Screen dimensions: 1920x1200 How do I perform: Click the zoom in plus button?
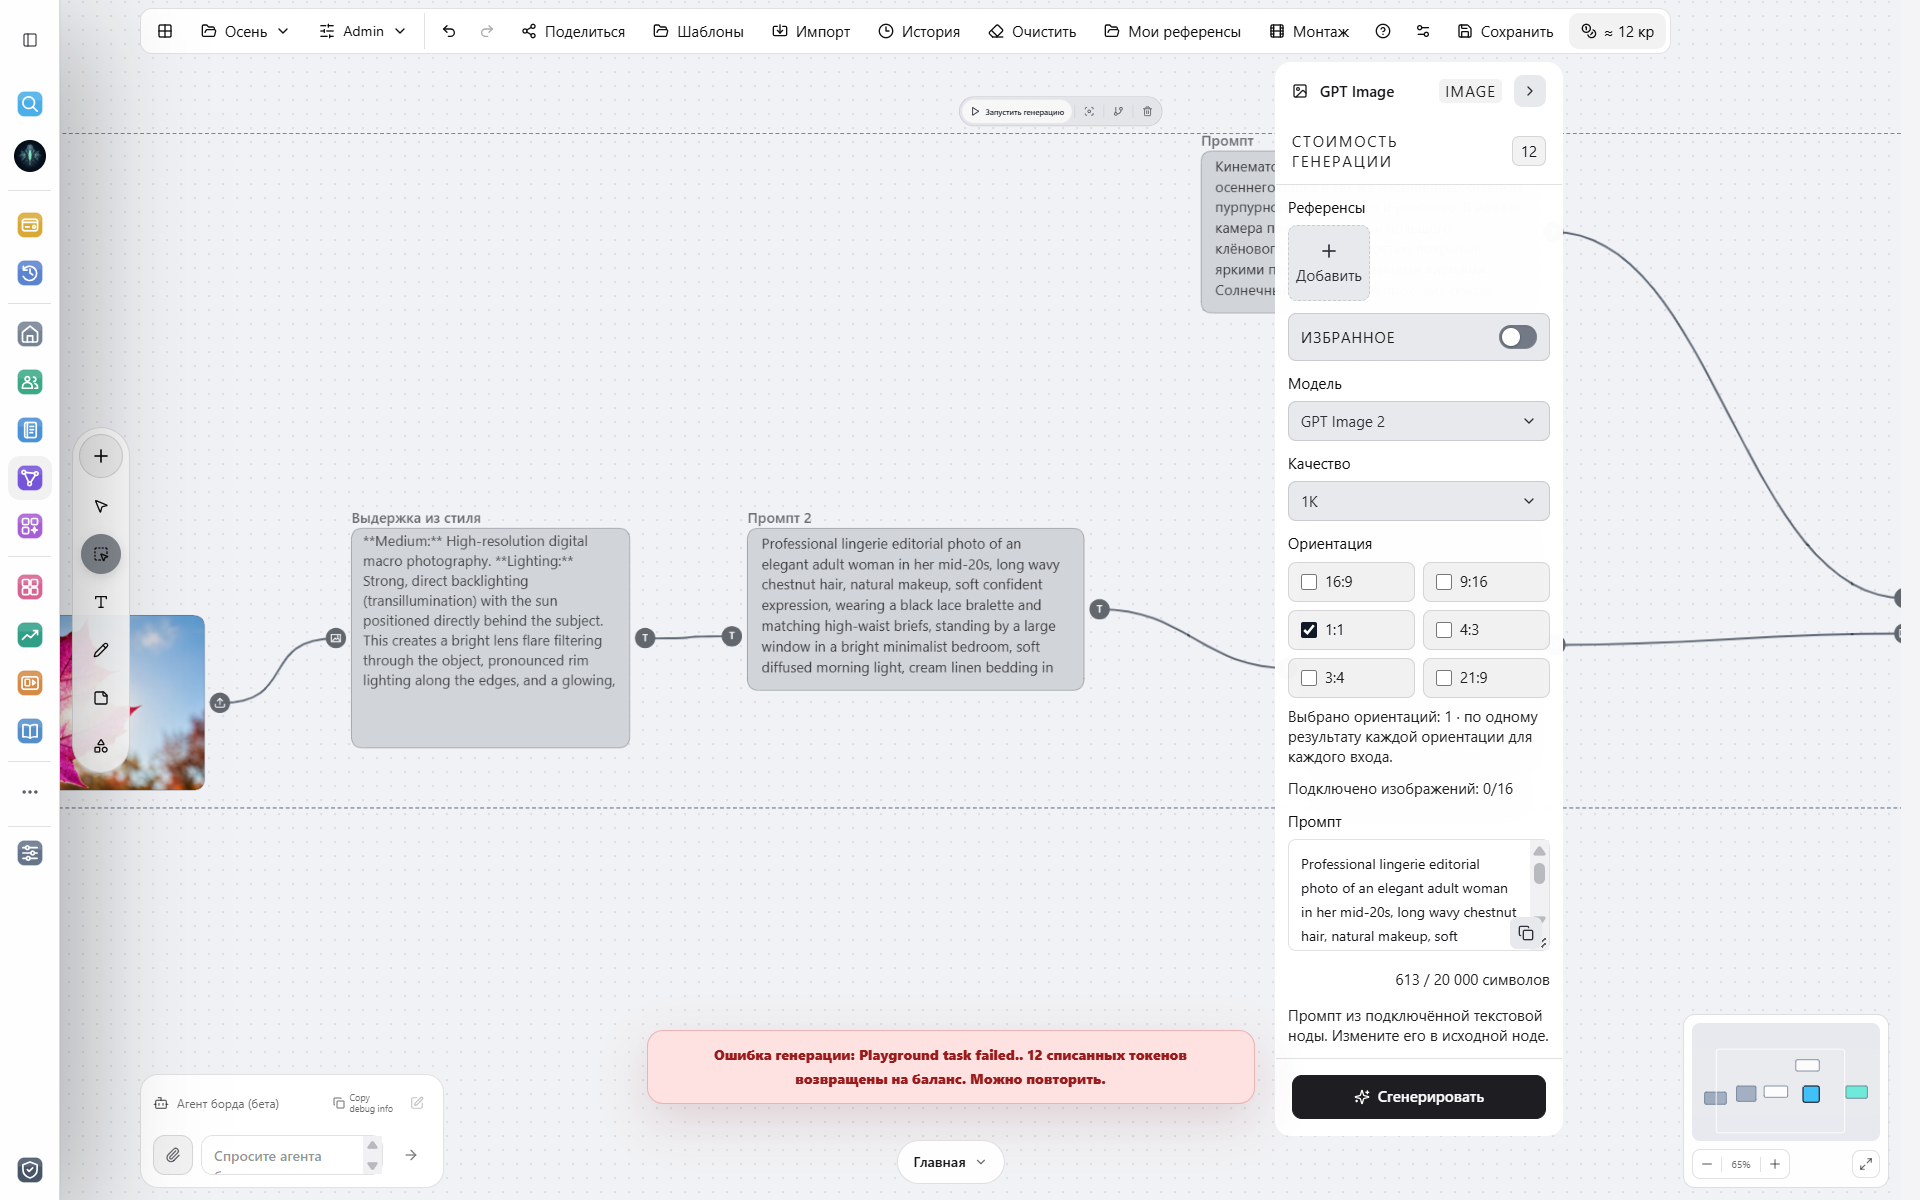click(x=1775, y=1164)
